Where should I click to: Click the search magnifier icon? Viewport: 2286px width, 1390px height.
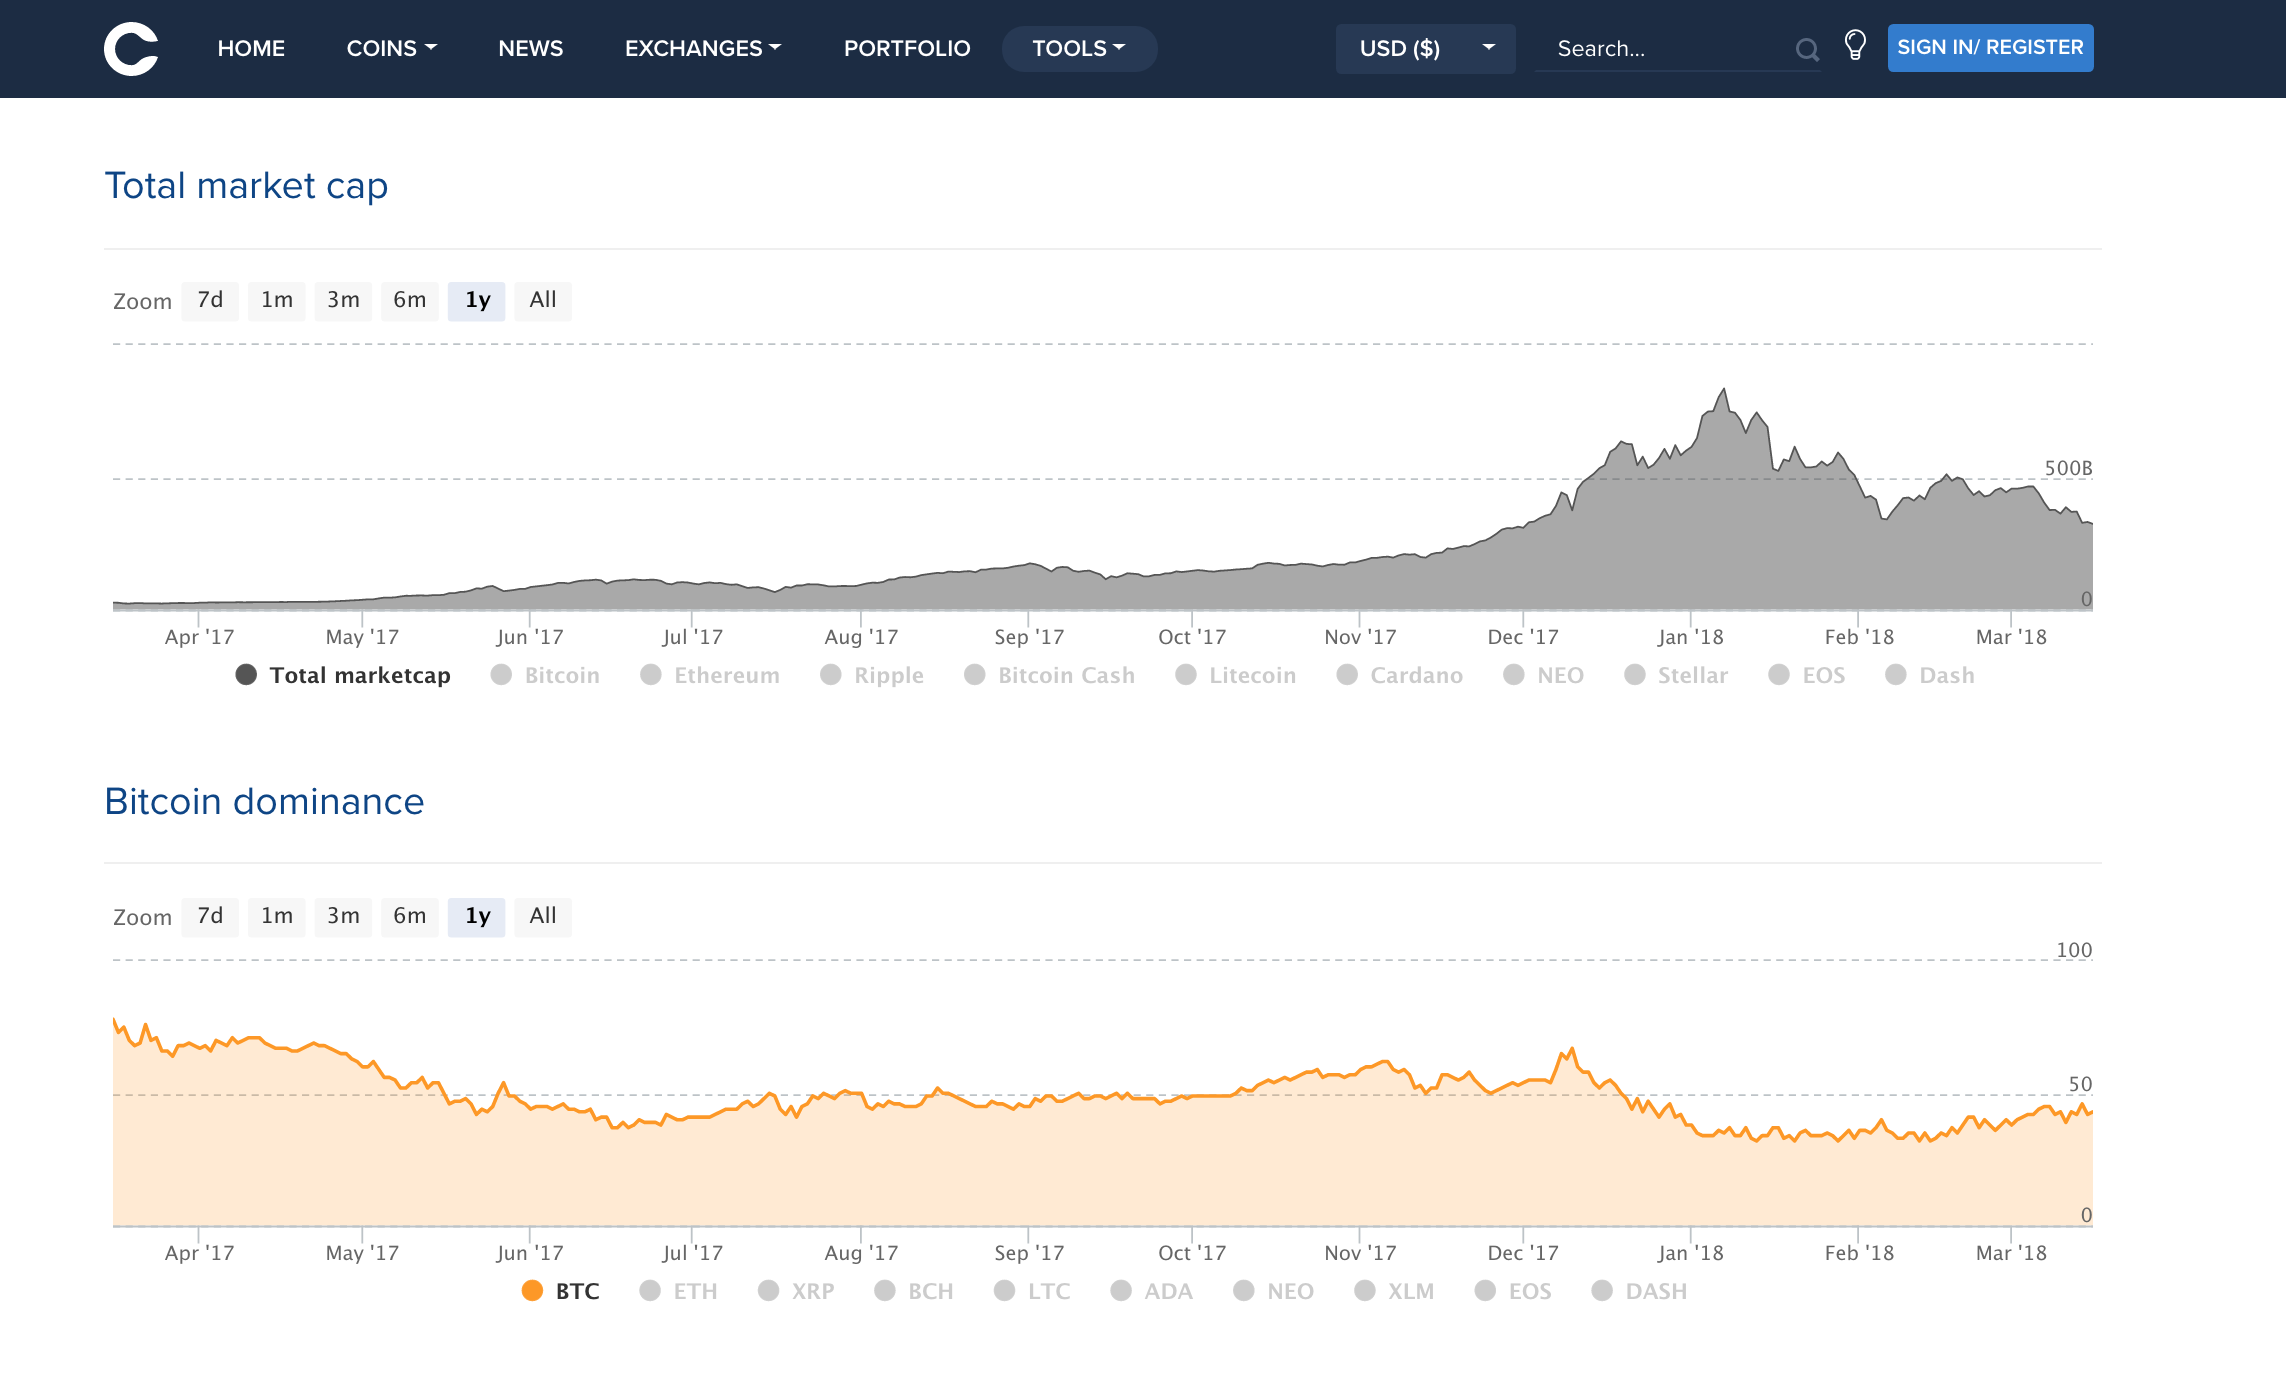pyautogui.click(x=1807, y=48)
